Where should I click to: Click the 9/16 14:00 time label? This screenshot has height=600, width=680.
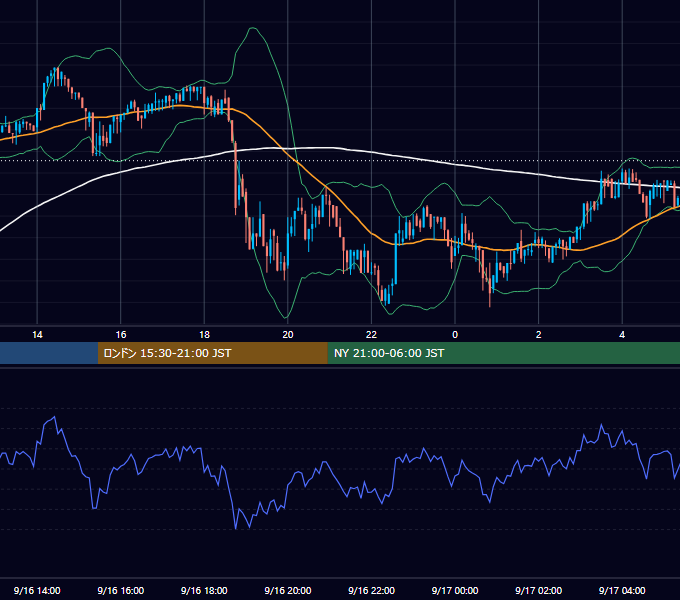[x=37, y=590]
